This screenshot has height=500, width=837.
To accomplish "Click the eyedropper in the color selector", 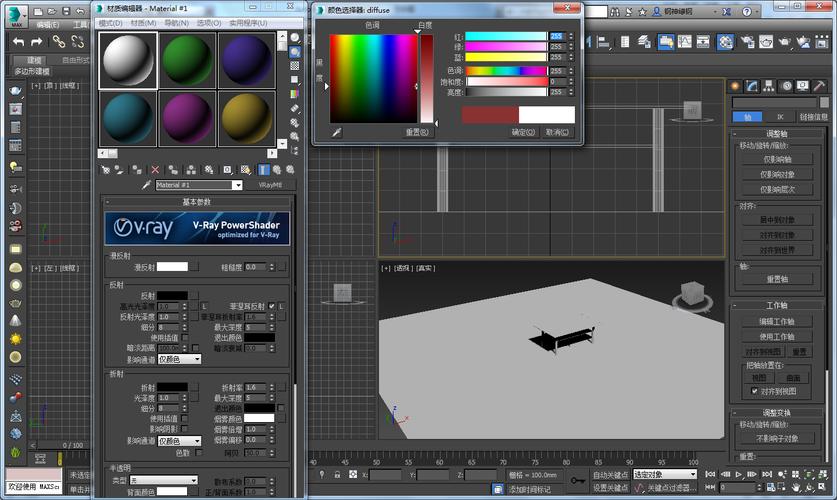I will click(x=337, y=131).
